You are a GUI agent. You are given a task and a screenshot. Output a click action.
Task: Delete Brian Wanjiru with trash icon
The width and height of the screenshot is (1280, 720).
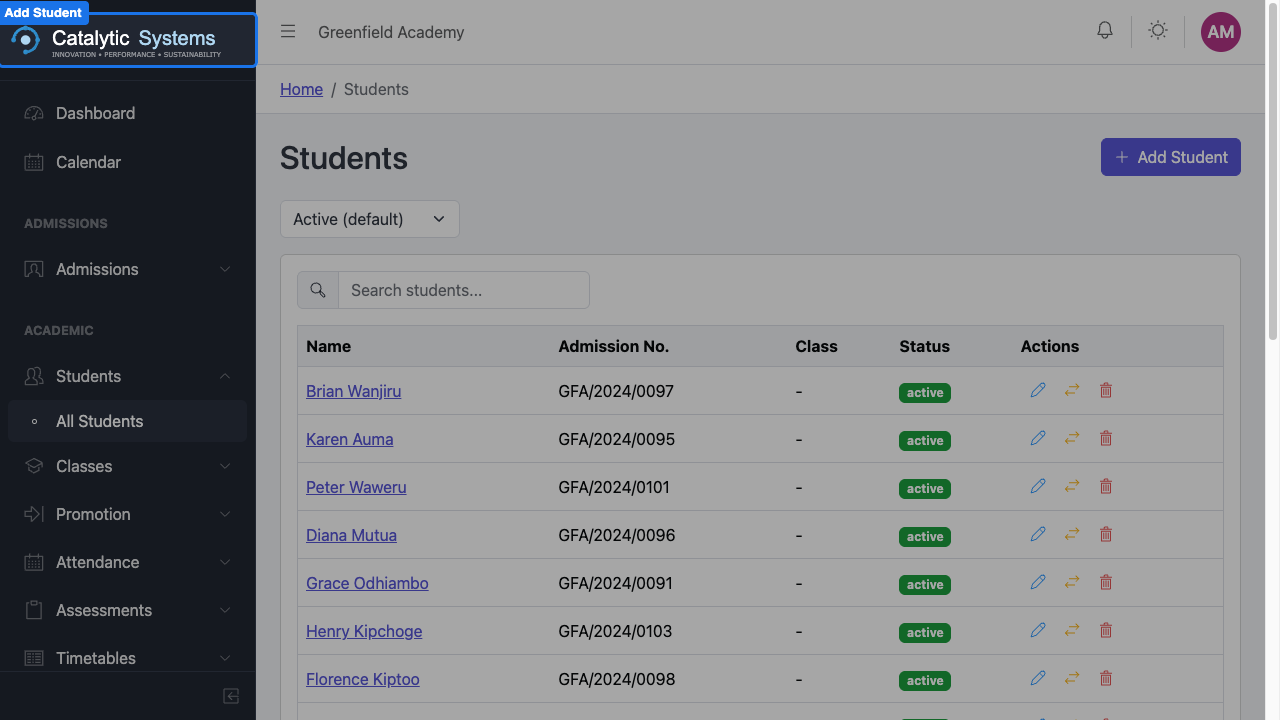tap(1106, 390)
